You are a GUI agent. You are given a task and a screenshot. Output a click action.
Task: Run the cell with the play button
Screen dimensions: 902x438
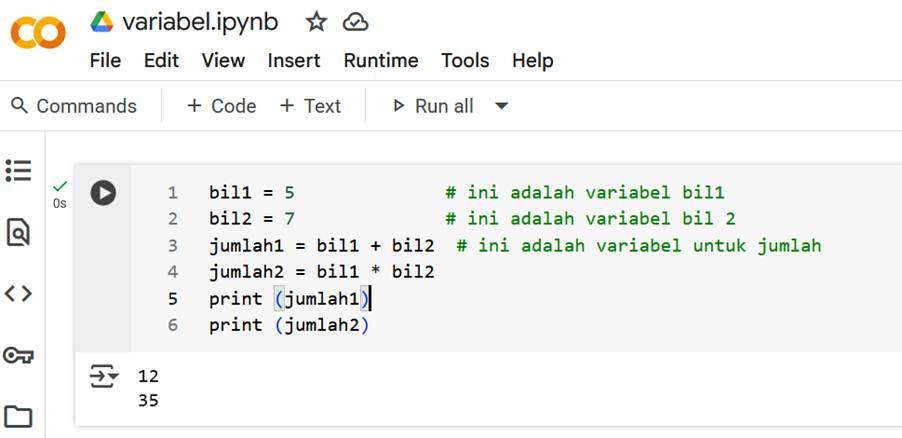103,193
